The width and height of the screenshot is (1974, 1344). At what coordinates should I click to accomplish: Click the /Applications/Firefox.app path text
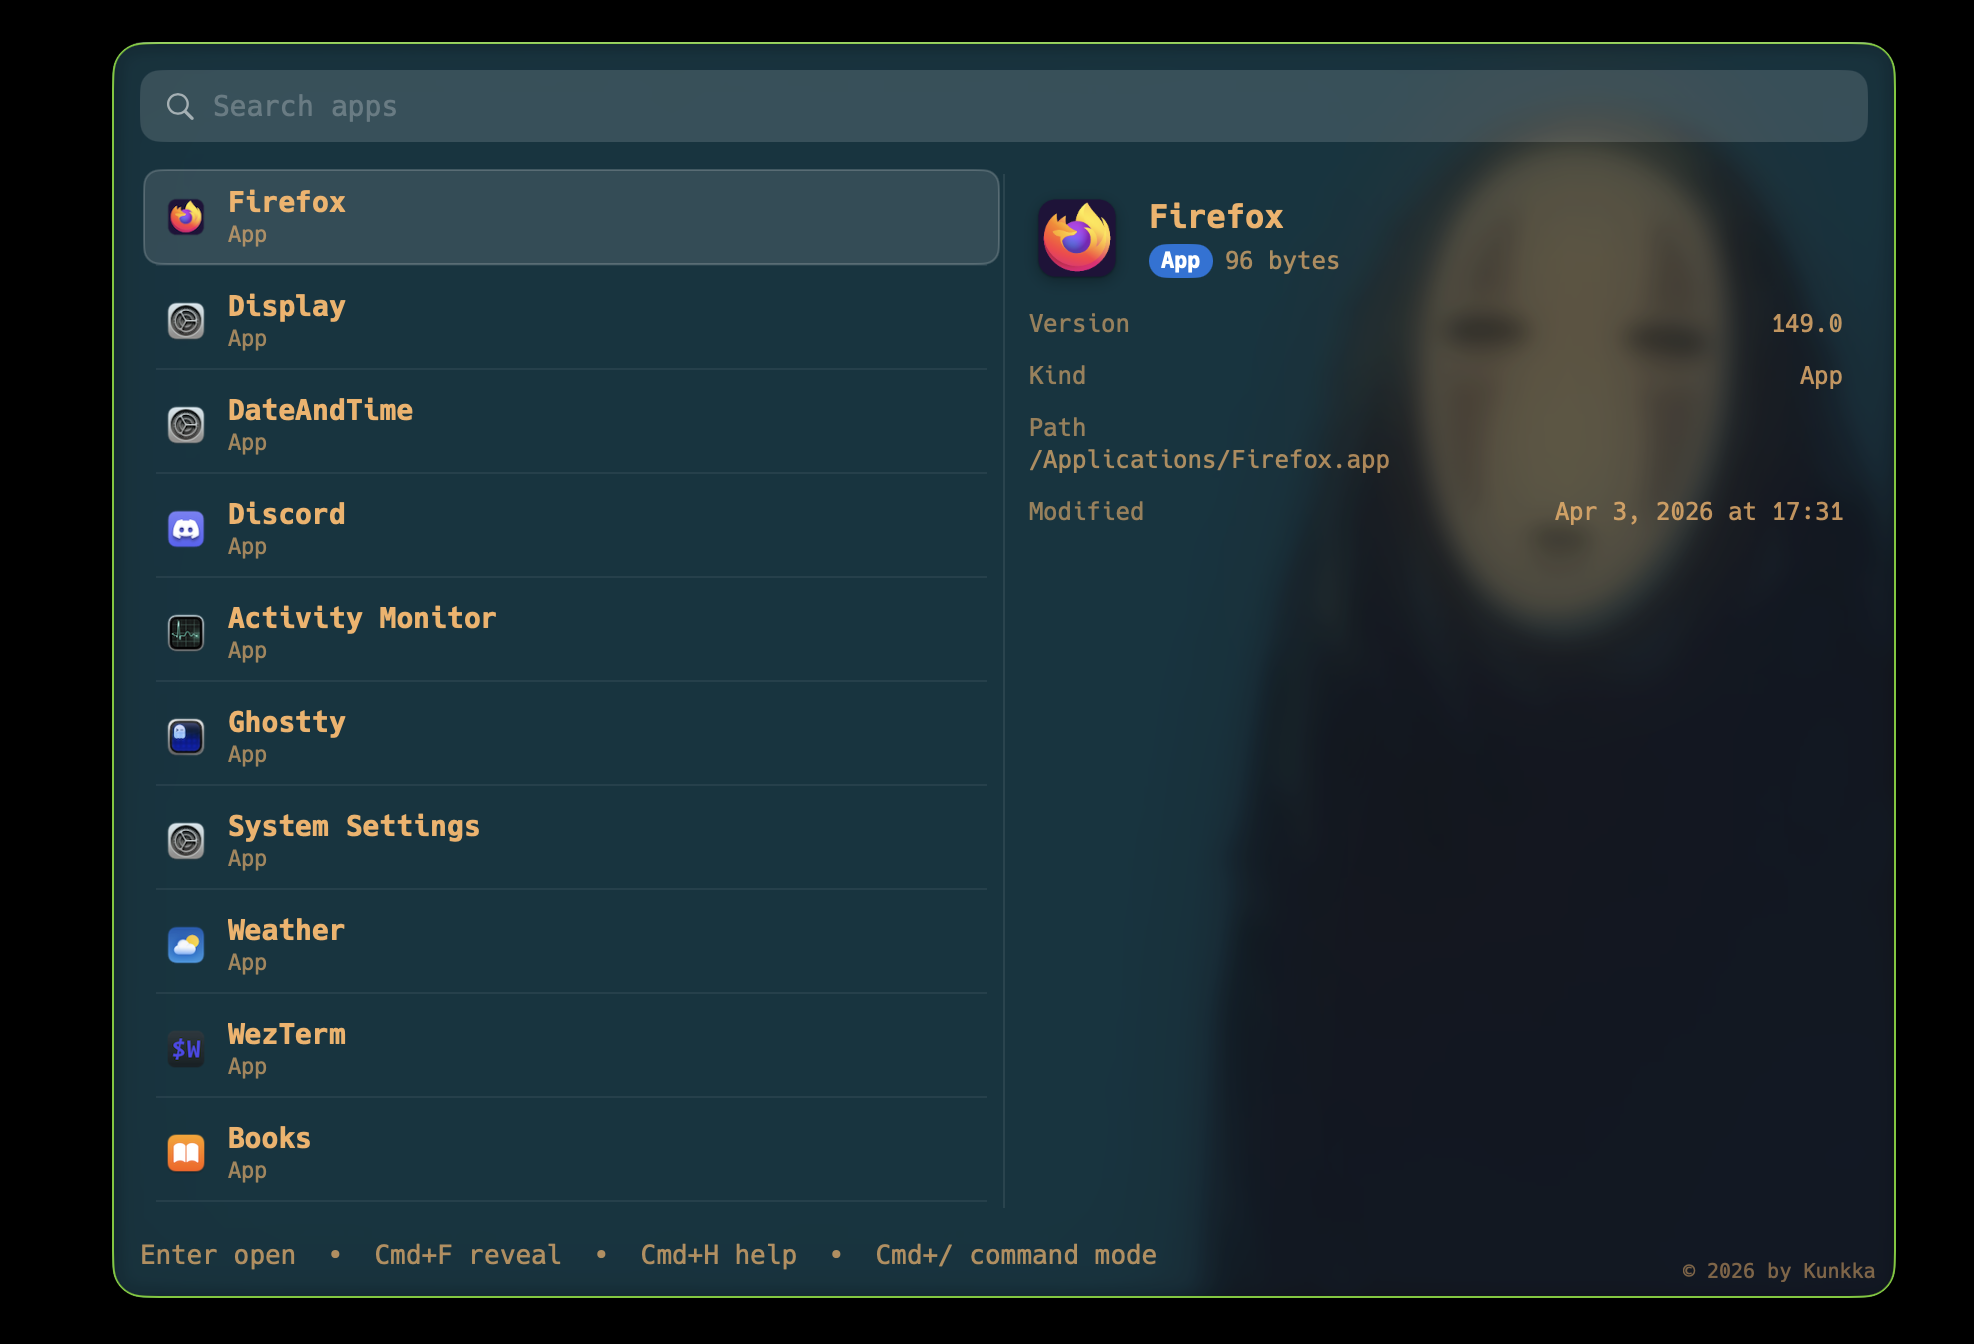click(x=1209, y=460)
